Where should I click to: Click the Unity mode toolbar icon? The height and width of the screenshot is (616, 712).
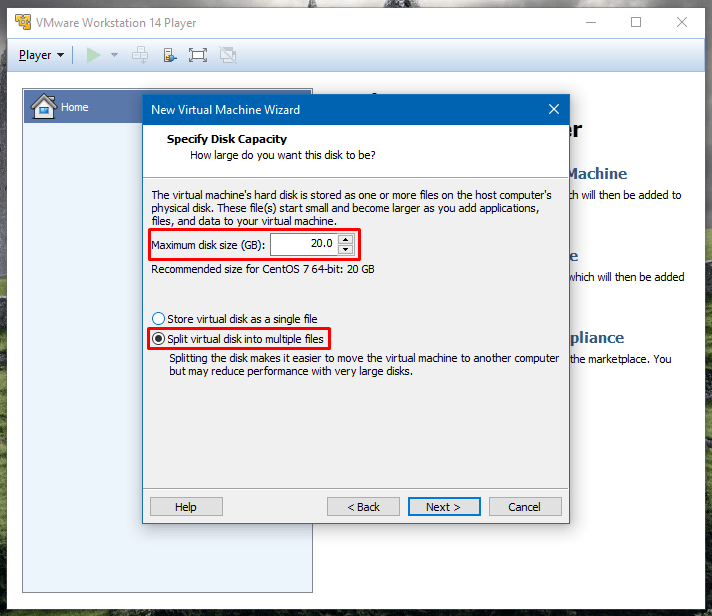228,55
